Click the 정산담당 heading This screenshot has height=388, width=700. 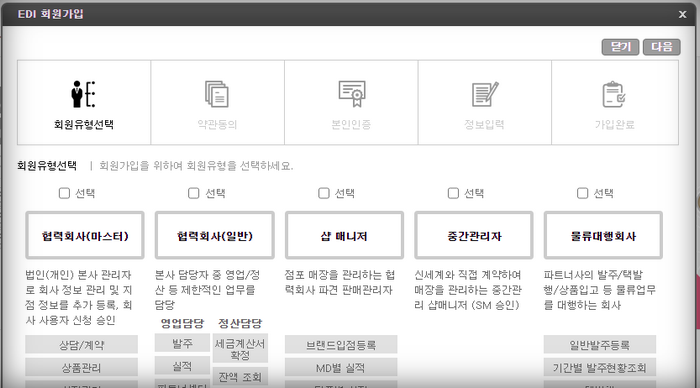point(240,323)
